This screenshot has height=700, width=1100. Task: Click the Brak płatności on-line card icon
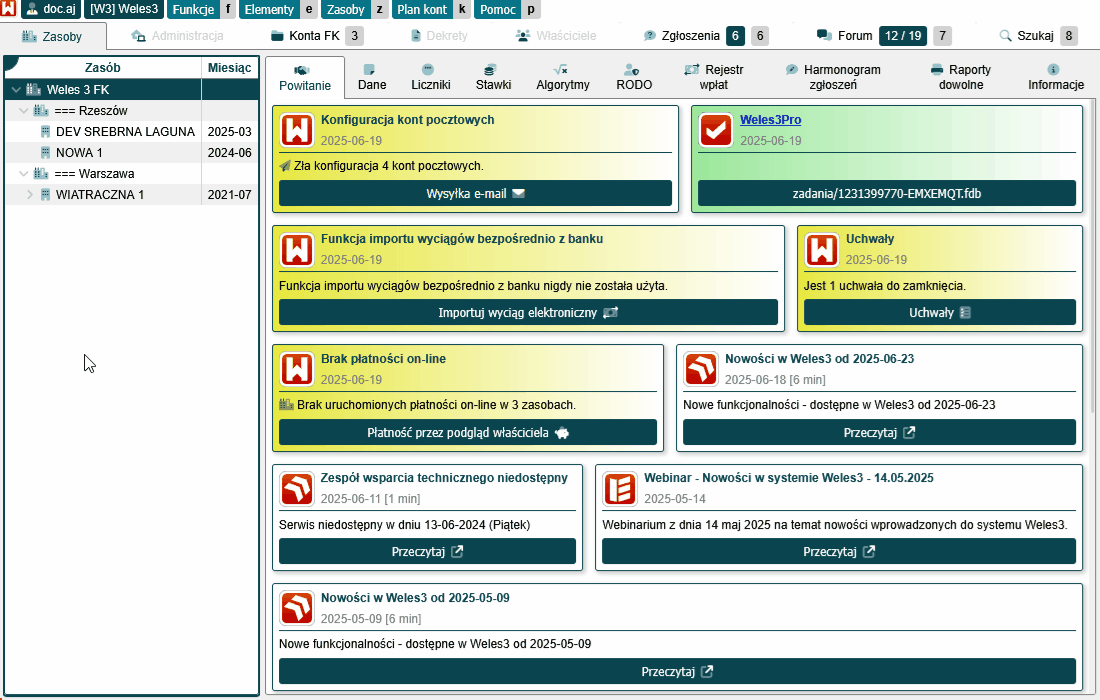tap(297, 370)
